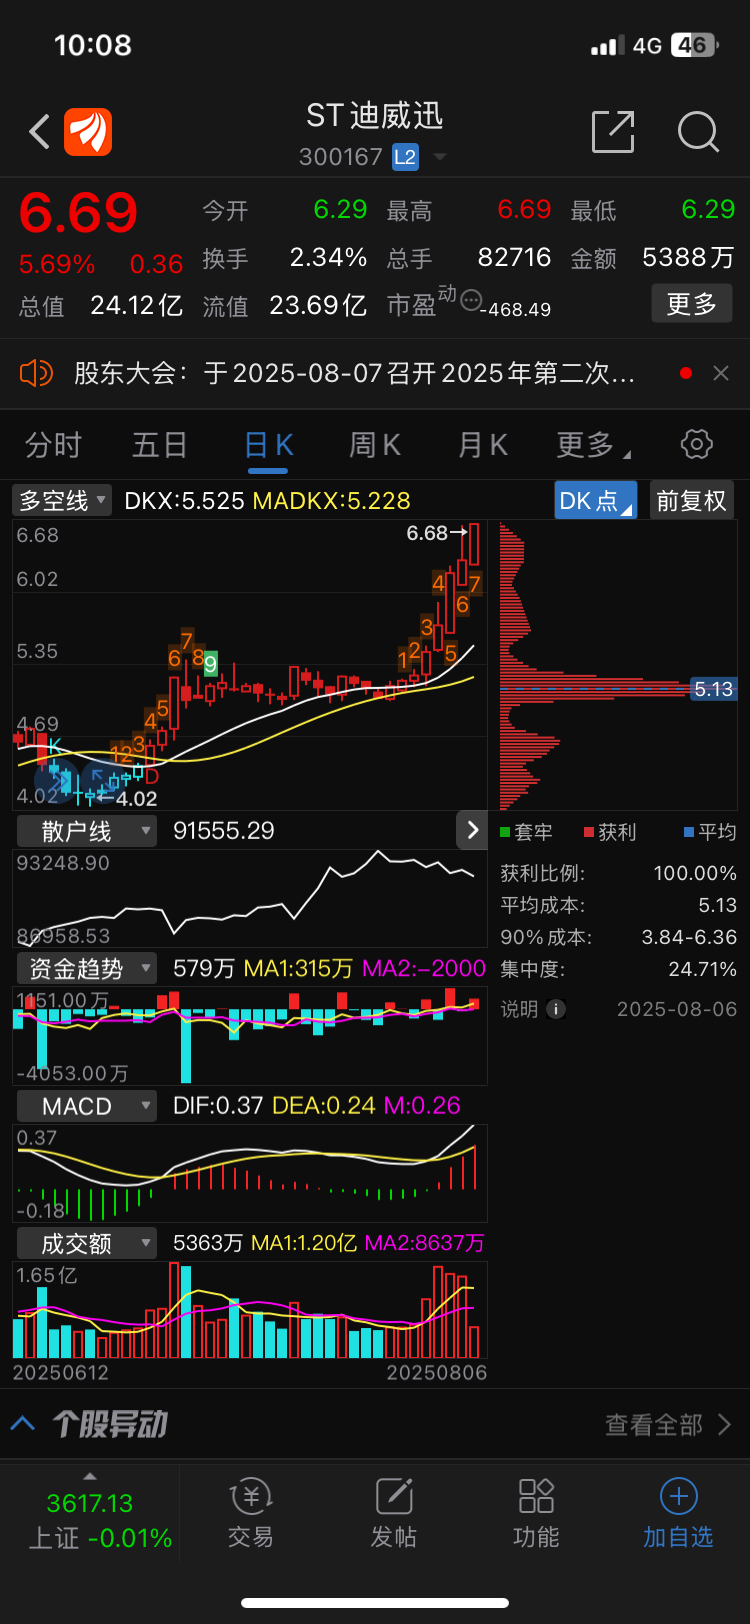Screen dimensions: 750x1624
Task: Open the 股东大会 announcement text
Action: coord(354,373)
